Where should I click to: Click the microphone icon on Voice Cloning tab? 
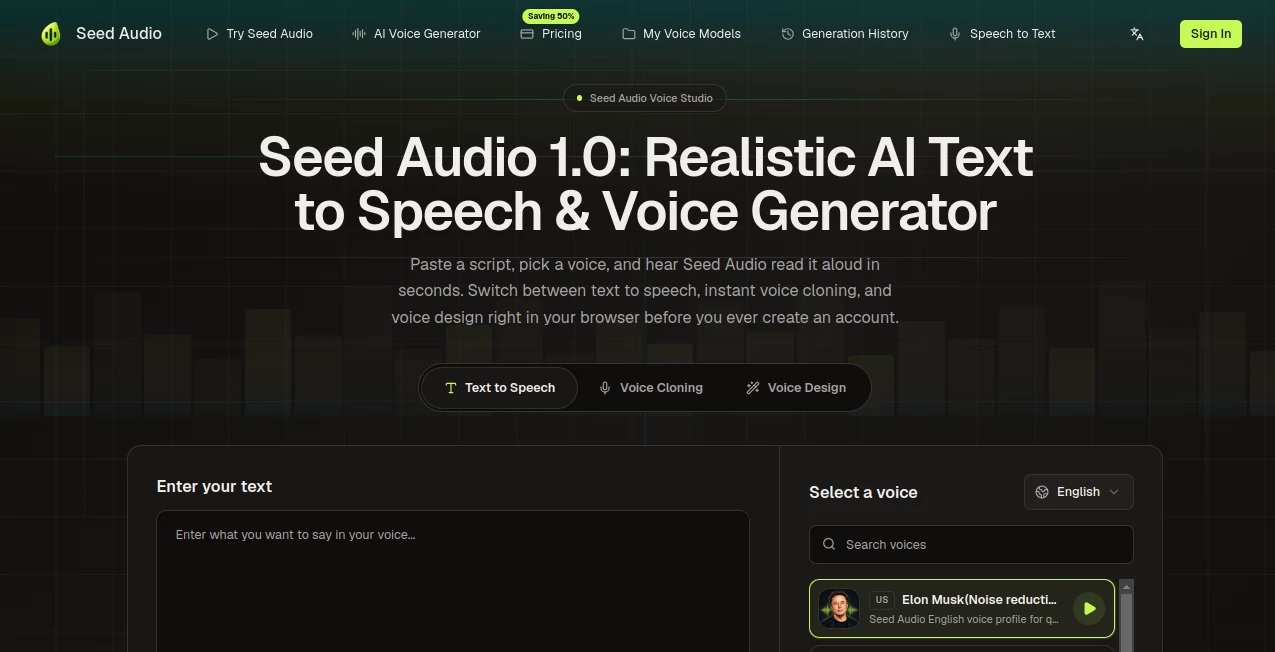tap(605, 388)
